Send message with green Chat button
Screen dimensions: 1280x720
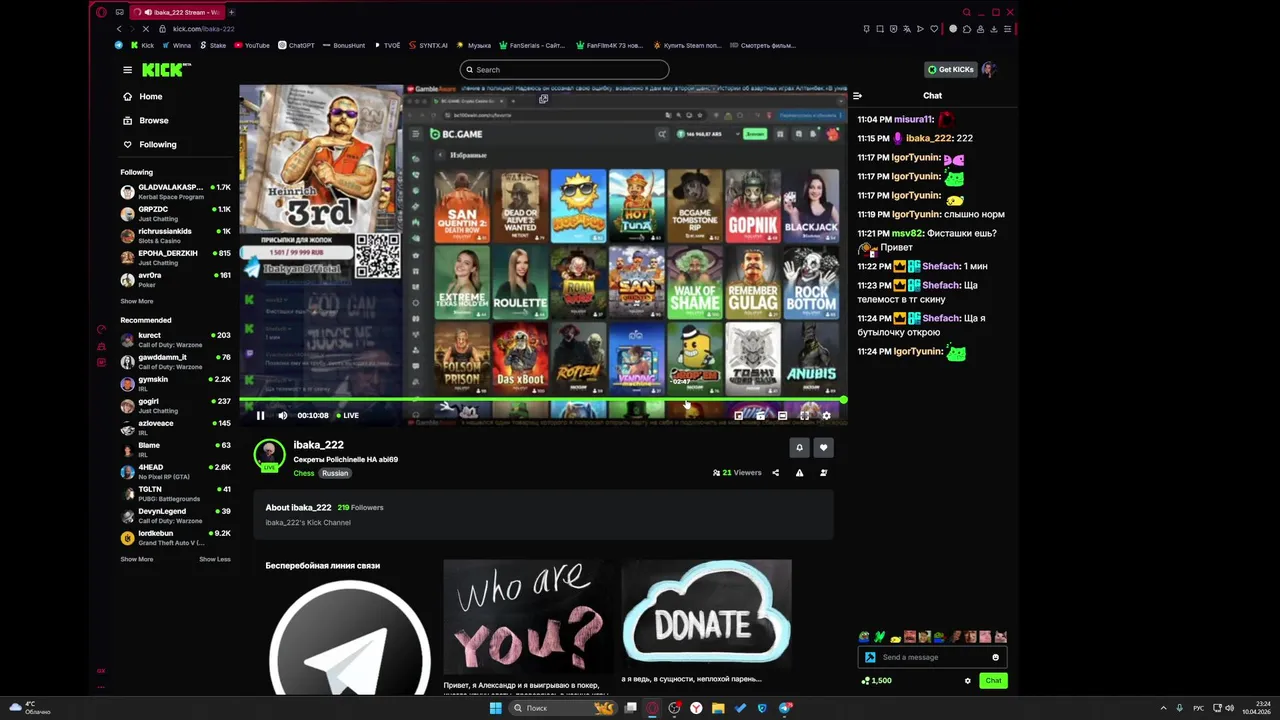[993, 681]
